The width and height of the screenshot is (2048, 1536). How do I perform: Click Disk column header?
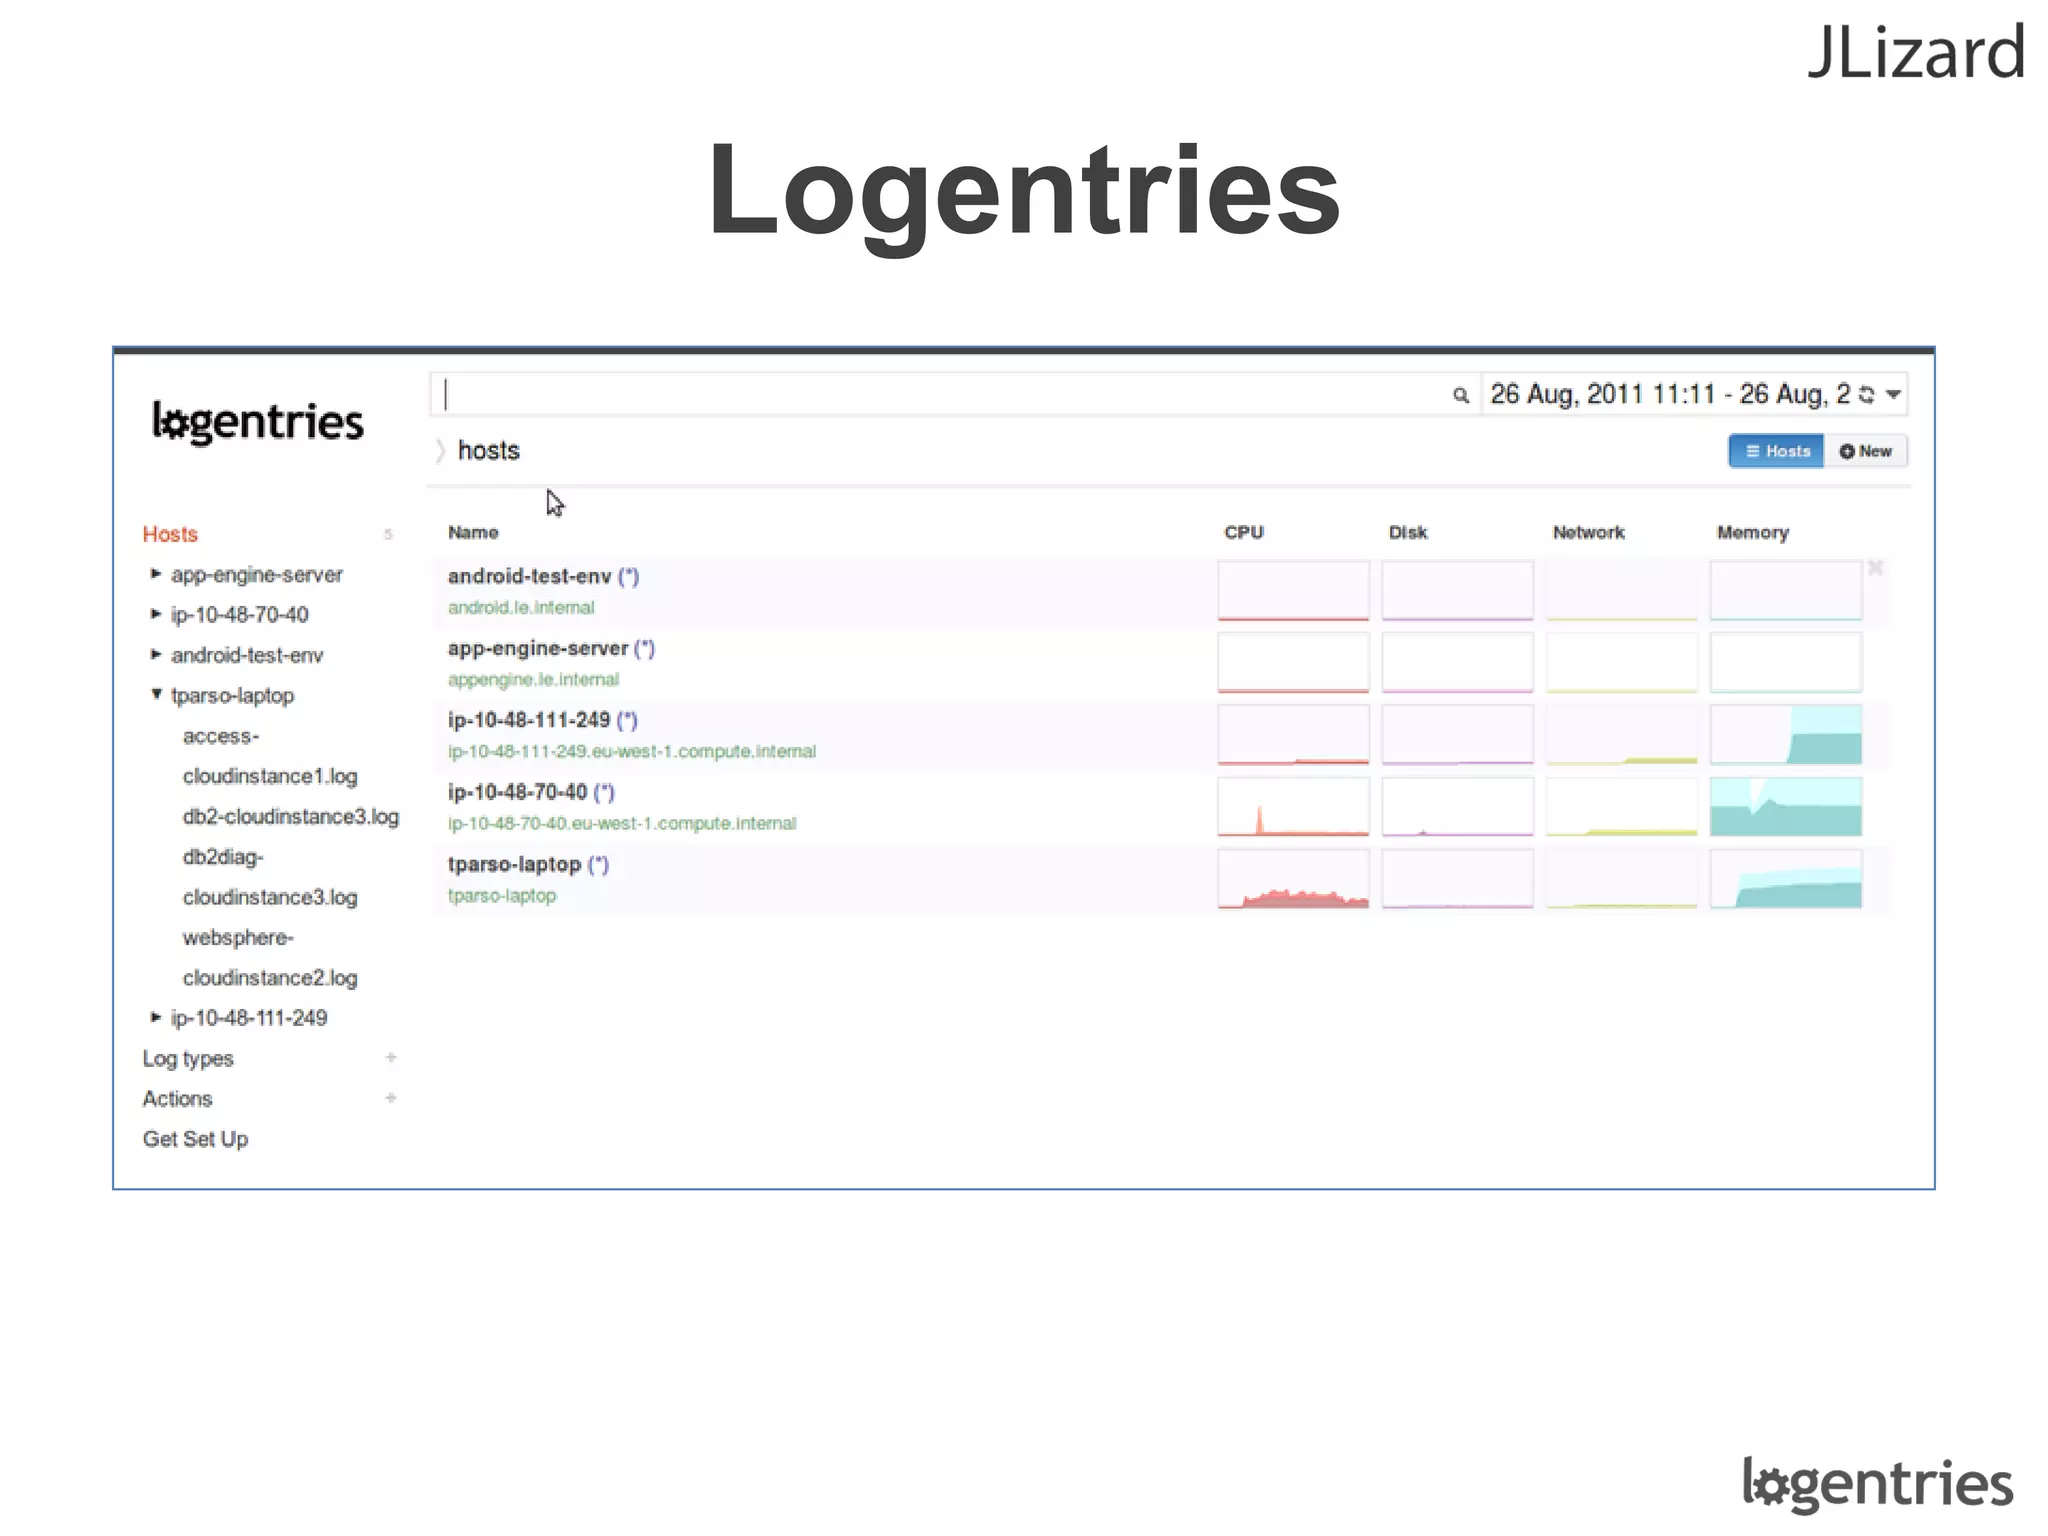coord(1408,533)
